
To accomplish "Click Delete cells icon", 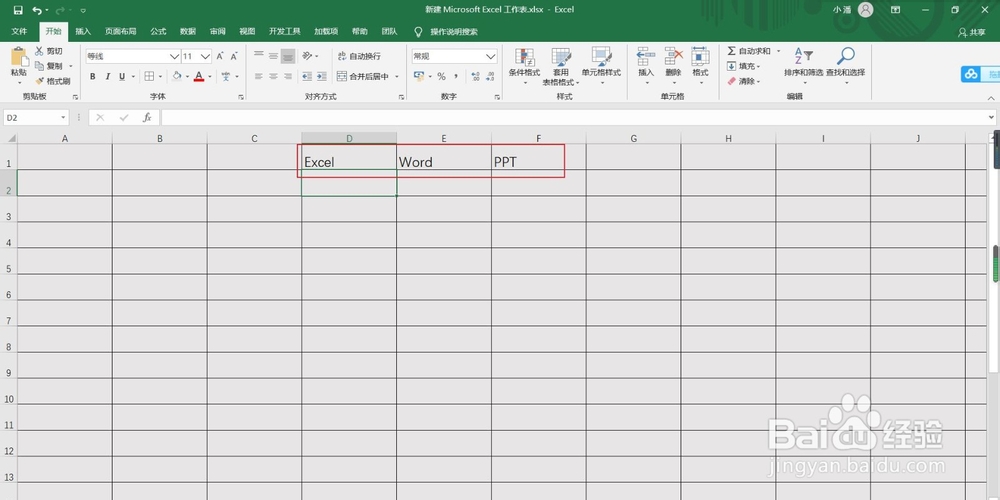I will pyautogui.click(x=673, y=56).
